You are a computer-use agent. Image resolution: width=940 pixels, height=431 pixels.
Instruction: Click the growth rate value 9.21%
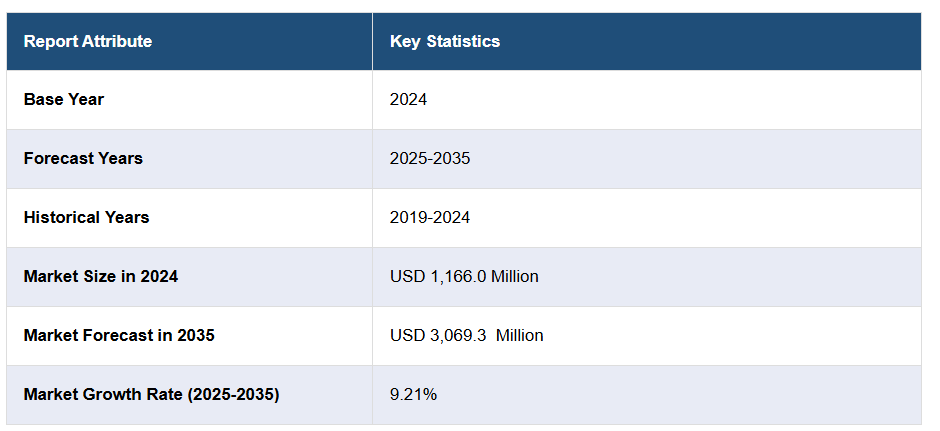click(413, 394)
